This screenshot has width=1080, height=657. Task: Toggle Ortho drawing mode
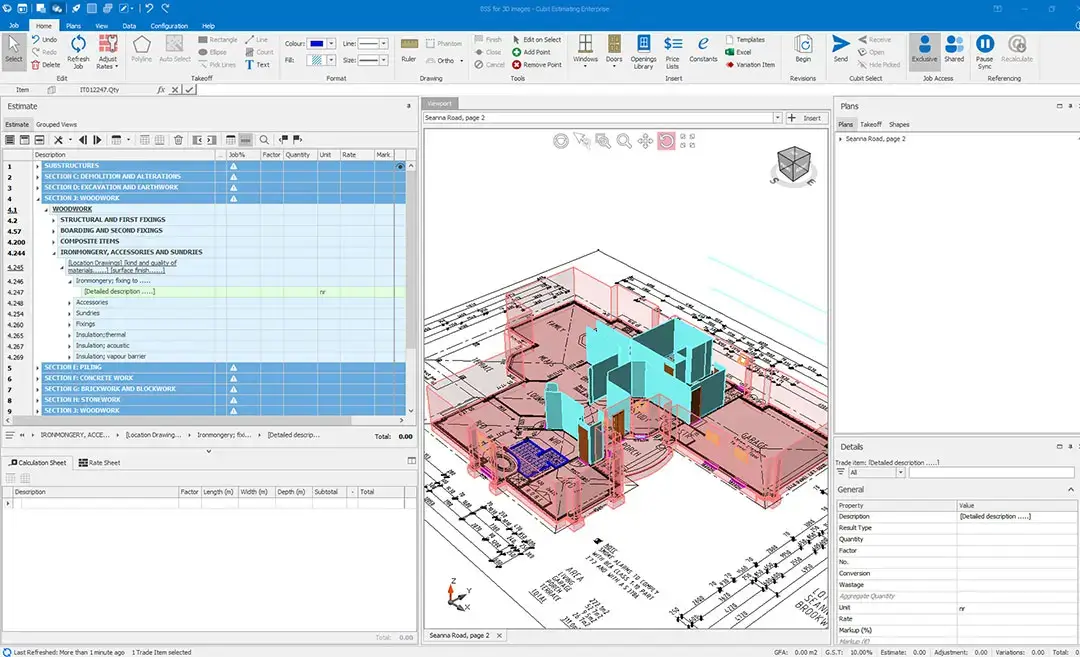[x=445, y=61]
